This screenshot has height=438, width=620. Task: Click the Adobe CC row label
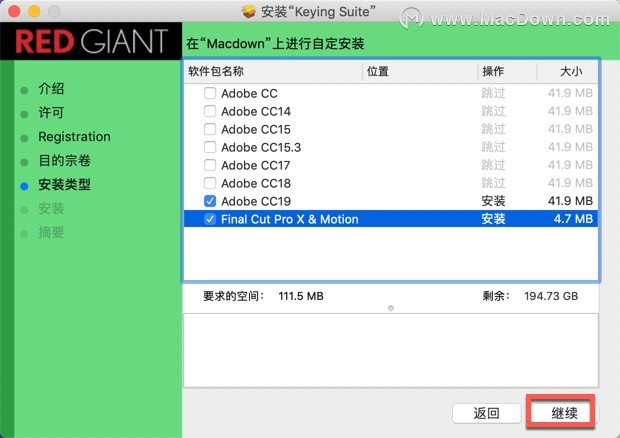[249, 93]
